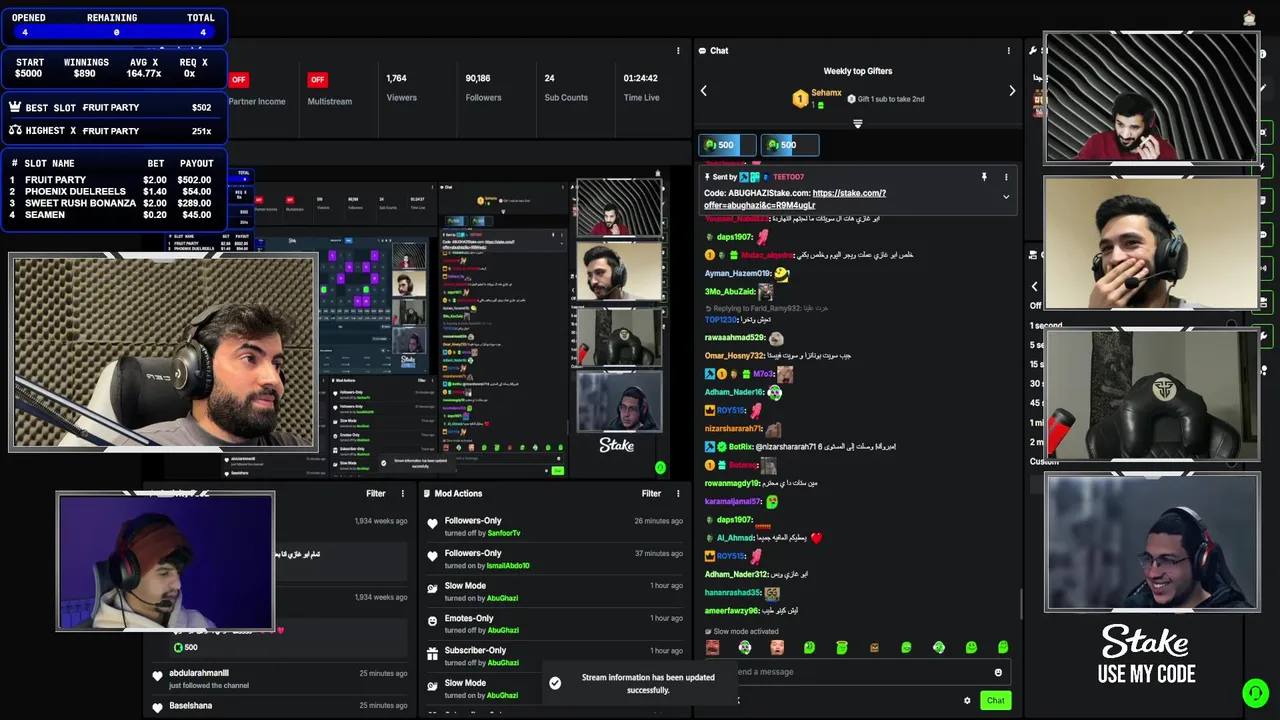Insert the first face emote from quick emotes

point(712,648)
